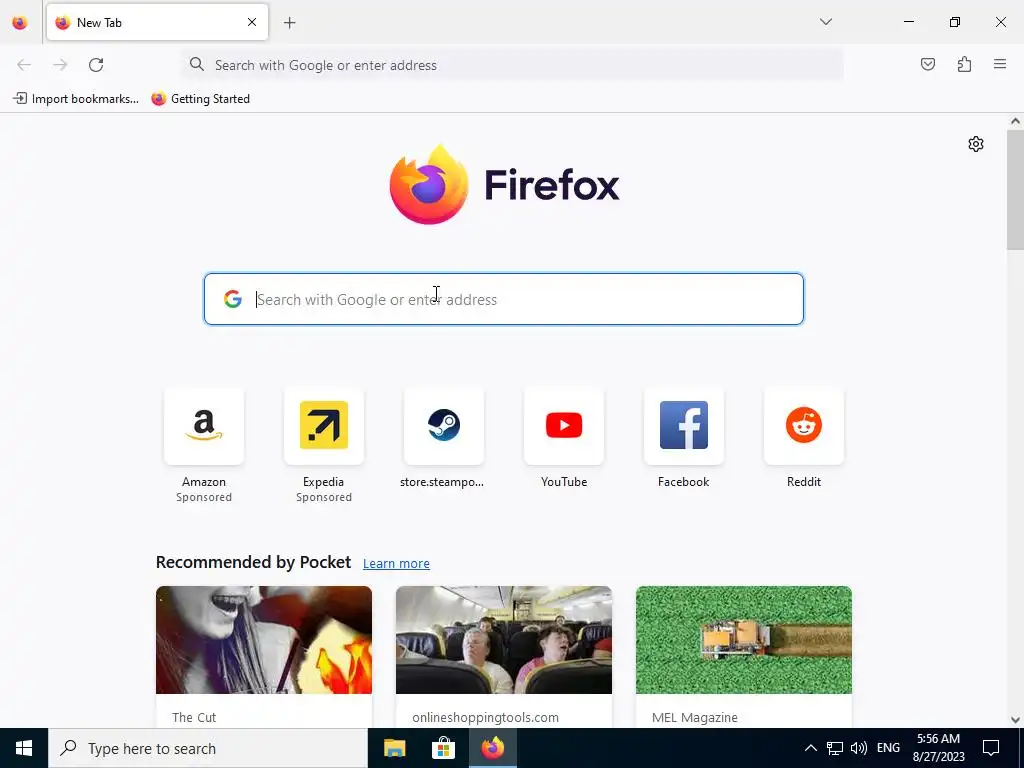The height and width of the screenshot is (768, 1024).
Task: Open the Amazon shortcut tile
Action: pyautogui.click(x=204, y=426)
